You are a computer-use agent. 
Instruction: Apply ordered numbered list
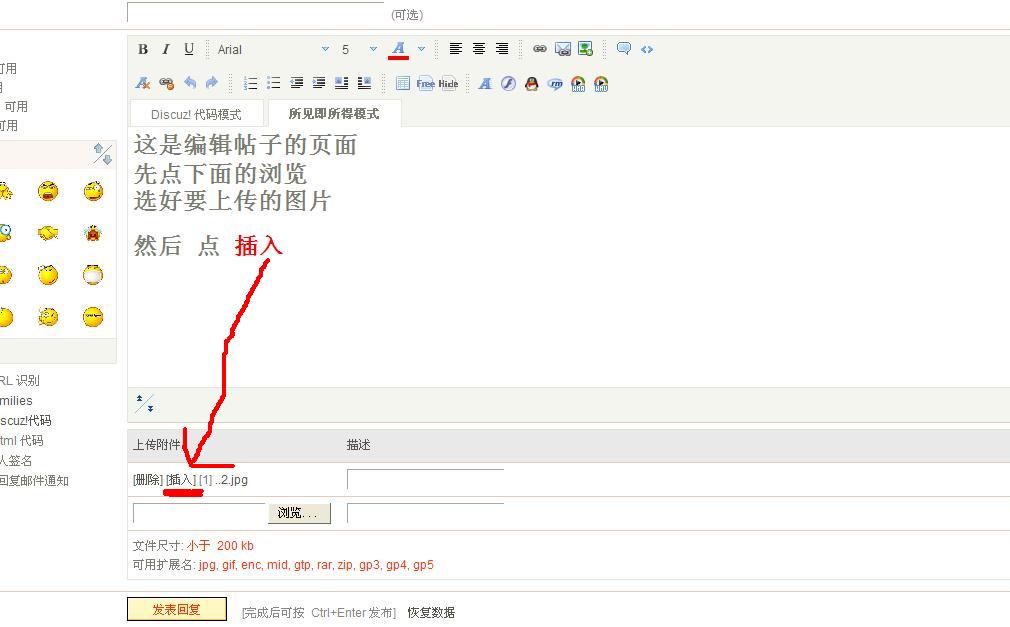click(x=251, y=84)
